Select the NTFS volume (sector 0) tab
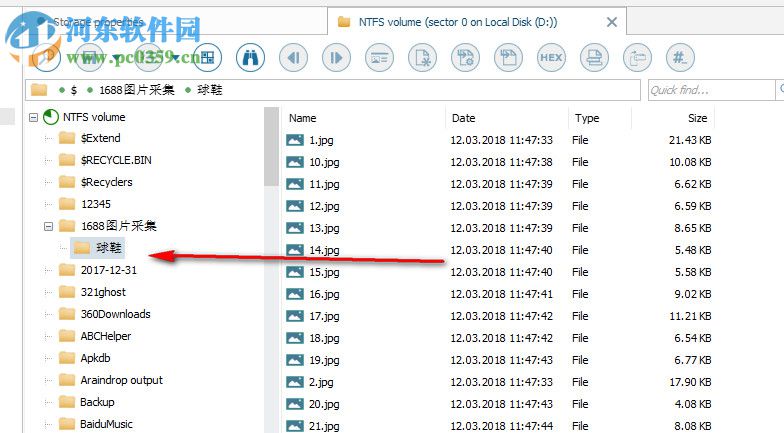Image resolution: width=784 pixels, height=433 pixels. click(x=458, y=22)
